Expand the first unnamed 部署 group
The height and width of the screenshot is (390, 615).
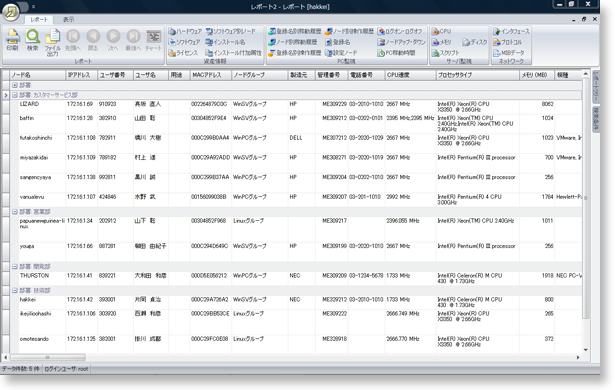[x=15, y=85]
